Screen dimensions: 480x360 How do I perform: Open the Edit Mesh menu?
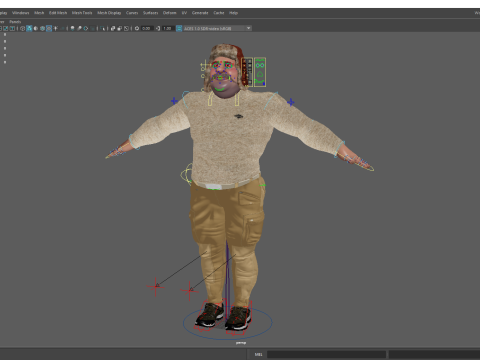tap(58, 13)
